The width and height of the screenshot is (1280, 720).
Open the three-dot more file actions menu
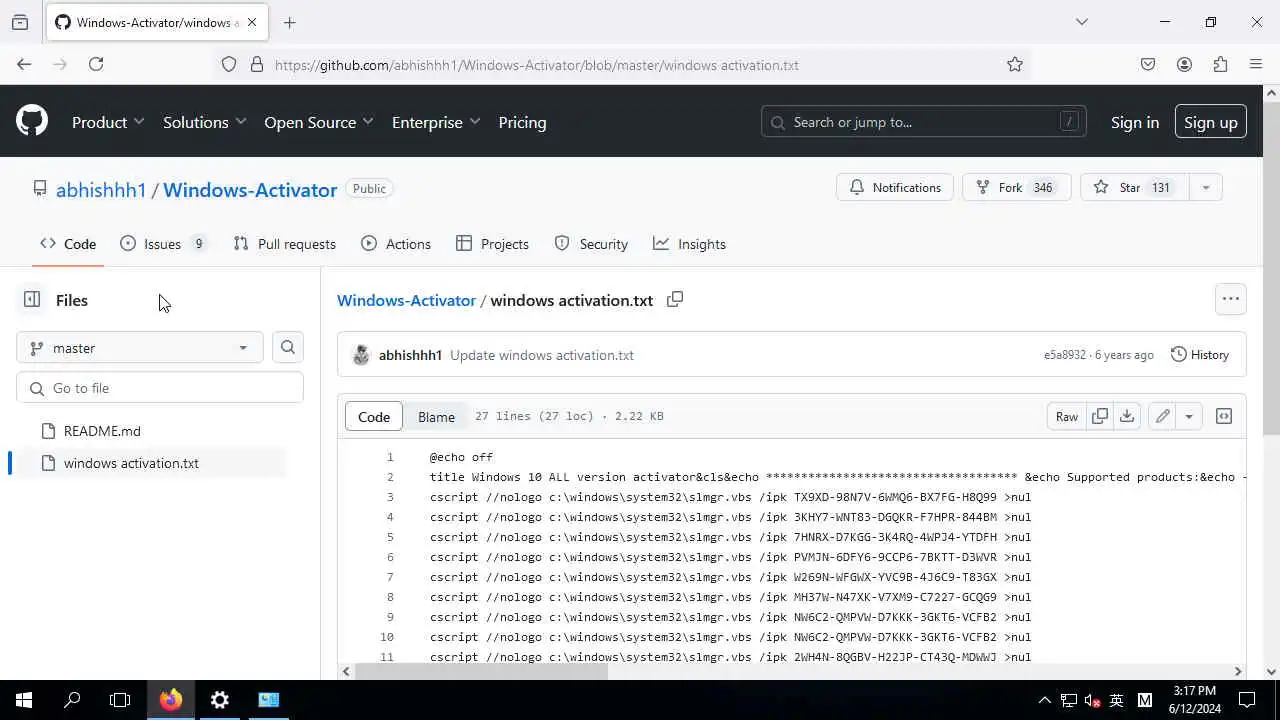click(1230, 298)
